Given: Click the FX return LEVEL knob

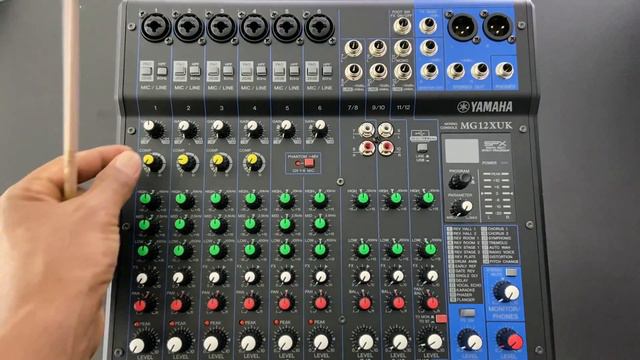Looking at the screenshot, I should (x=470, y=340).
